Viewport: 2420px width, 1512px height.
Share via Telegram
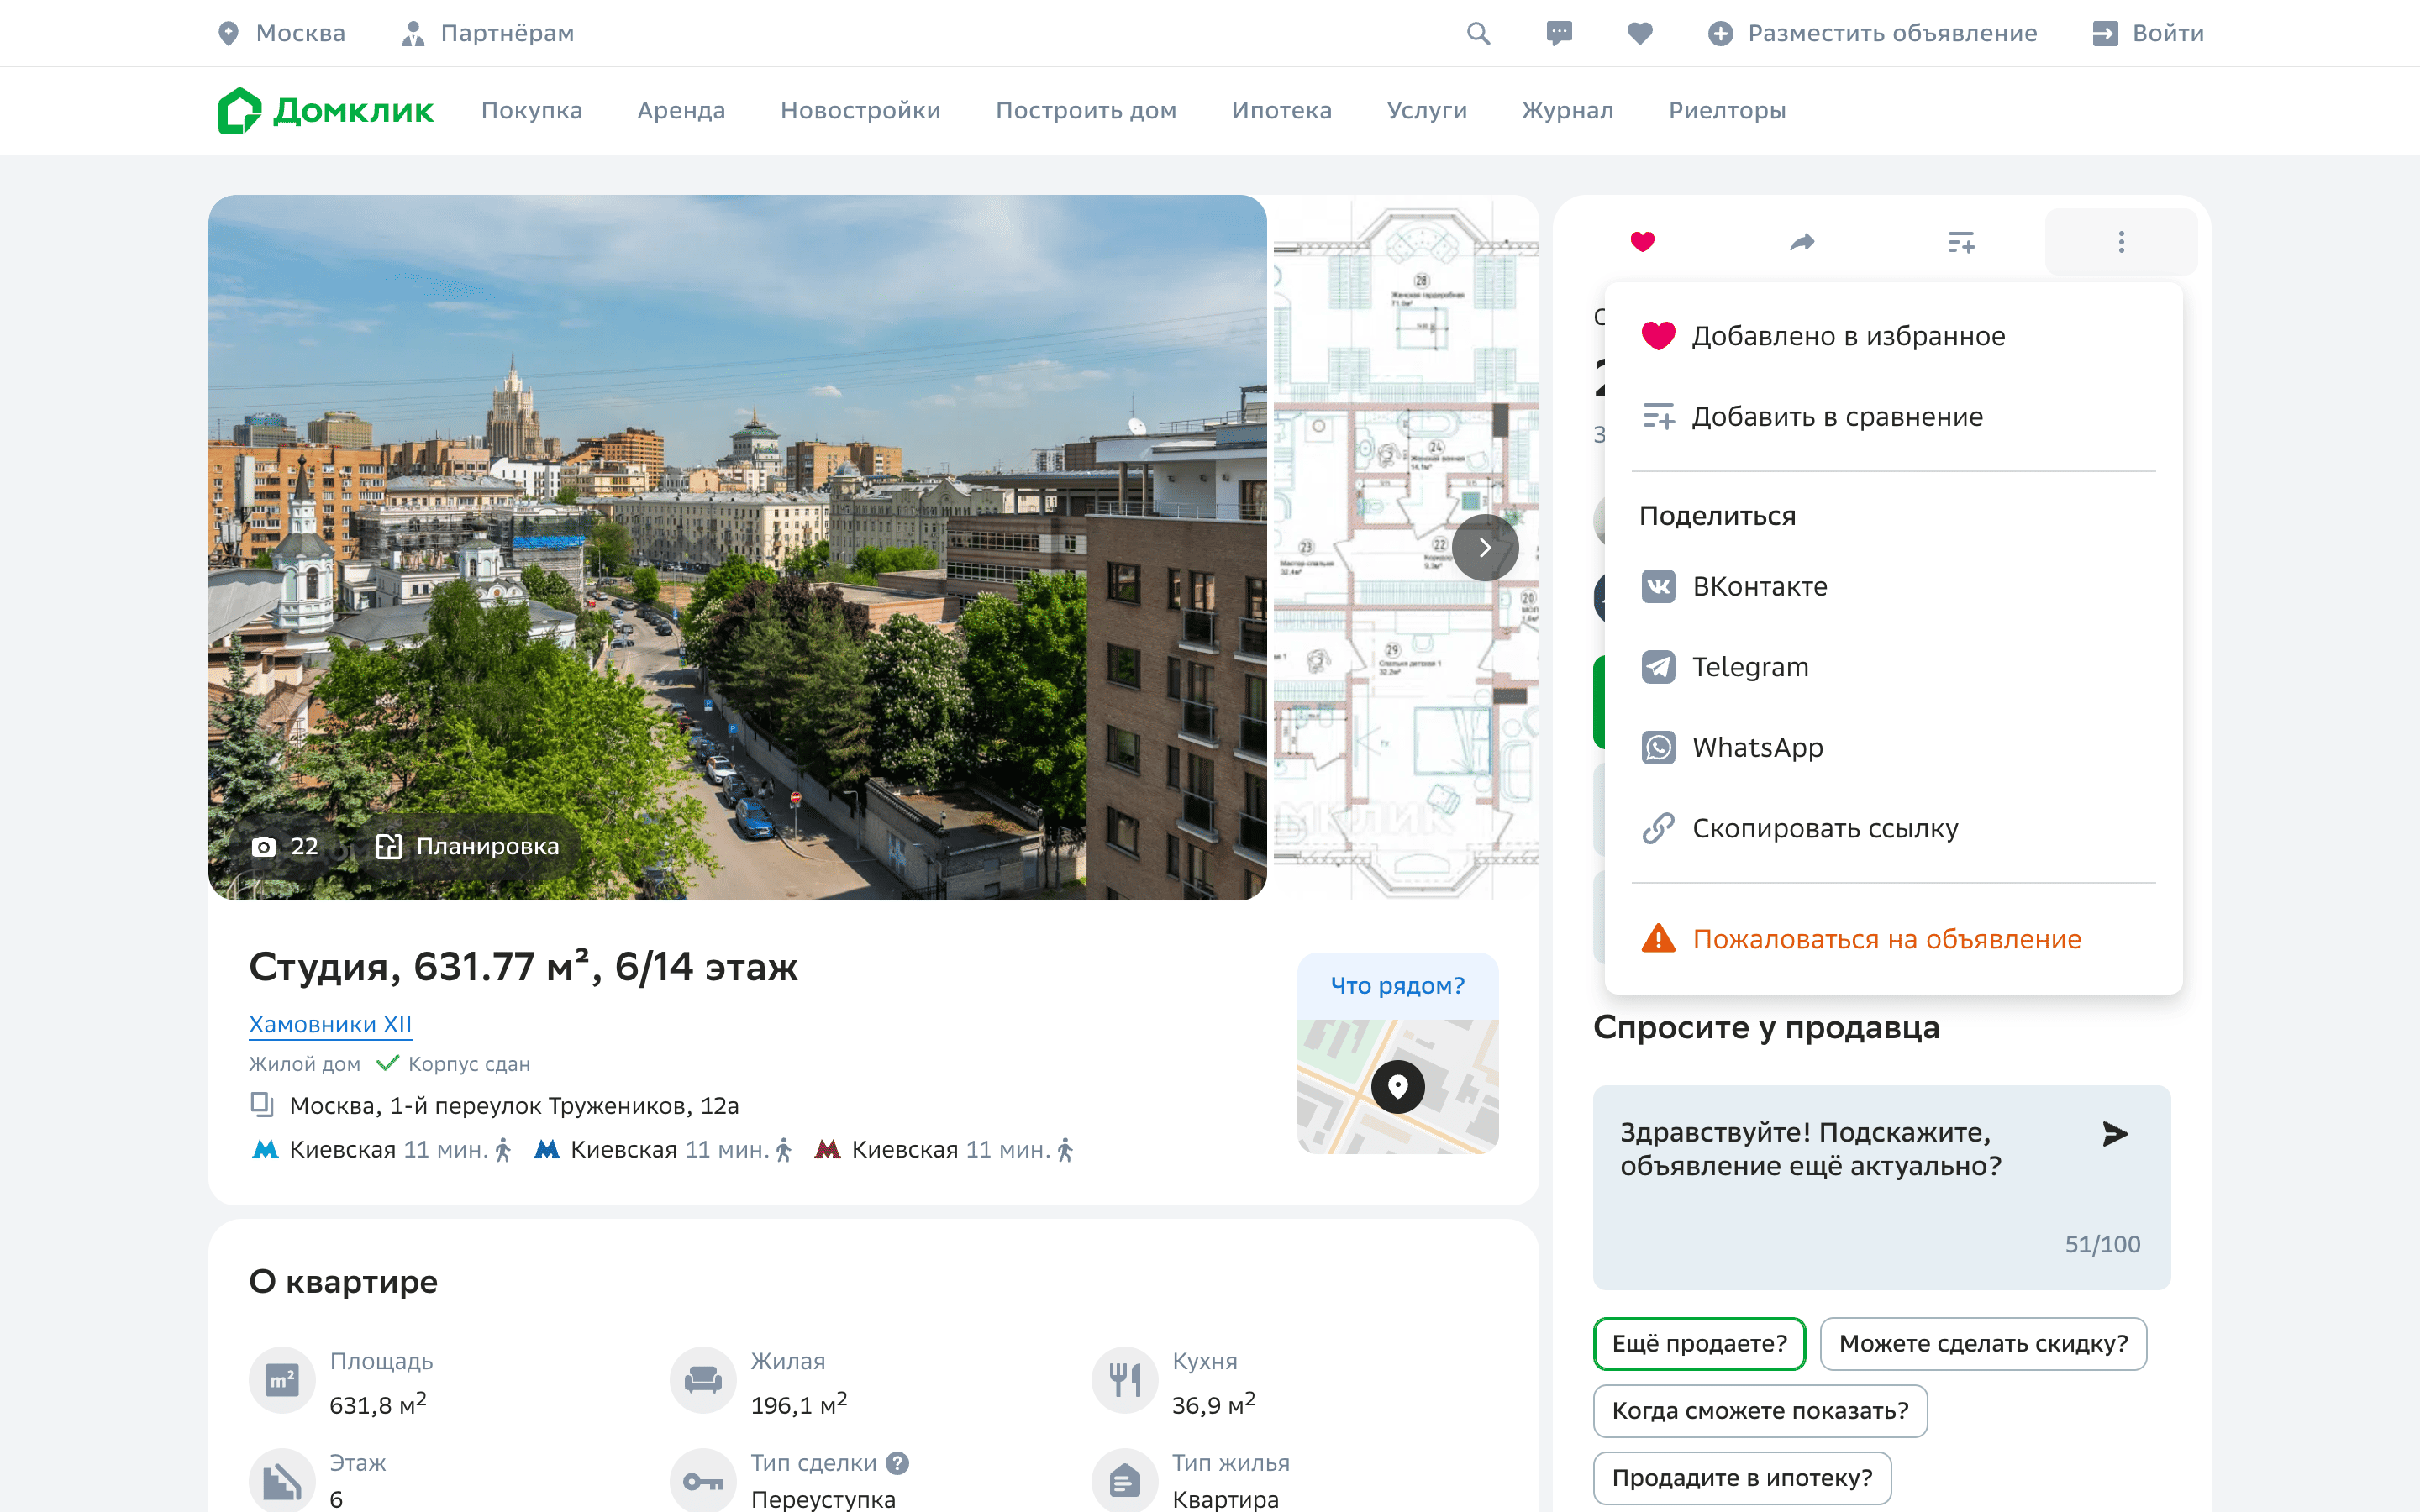(1893, 667)
